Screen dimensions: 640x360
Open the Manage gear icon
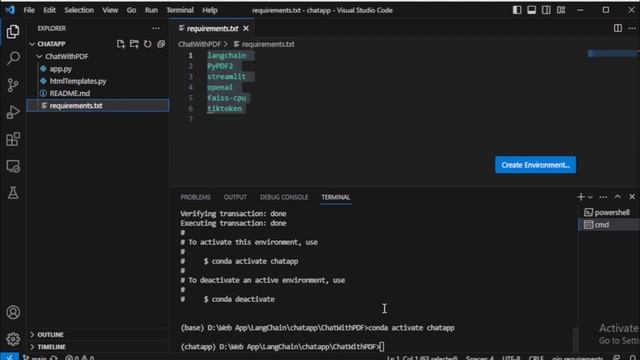(x=13, y=339)
